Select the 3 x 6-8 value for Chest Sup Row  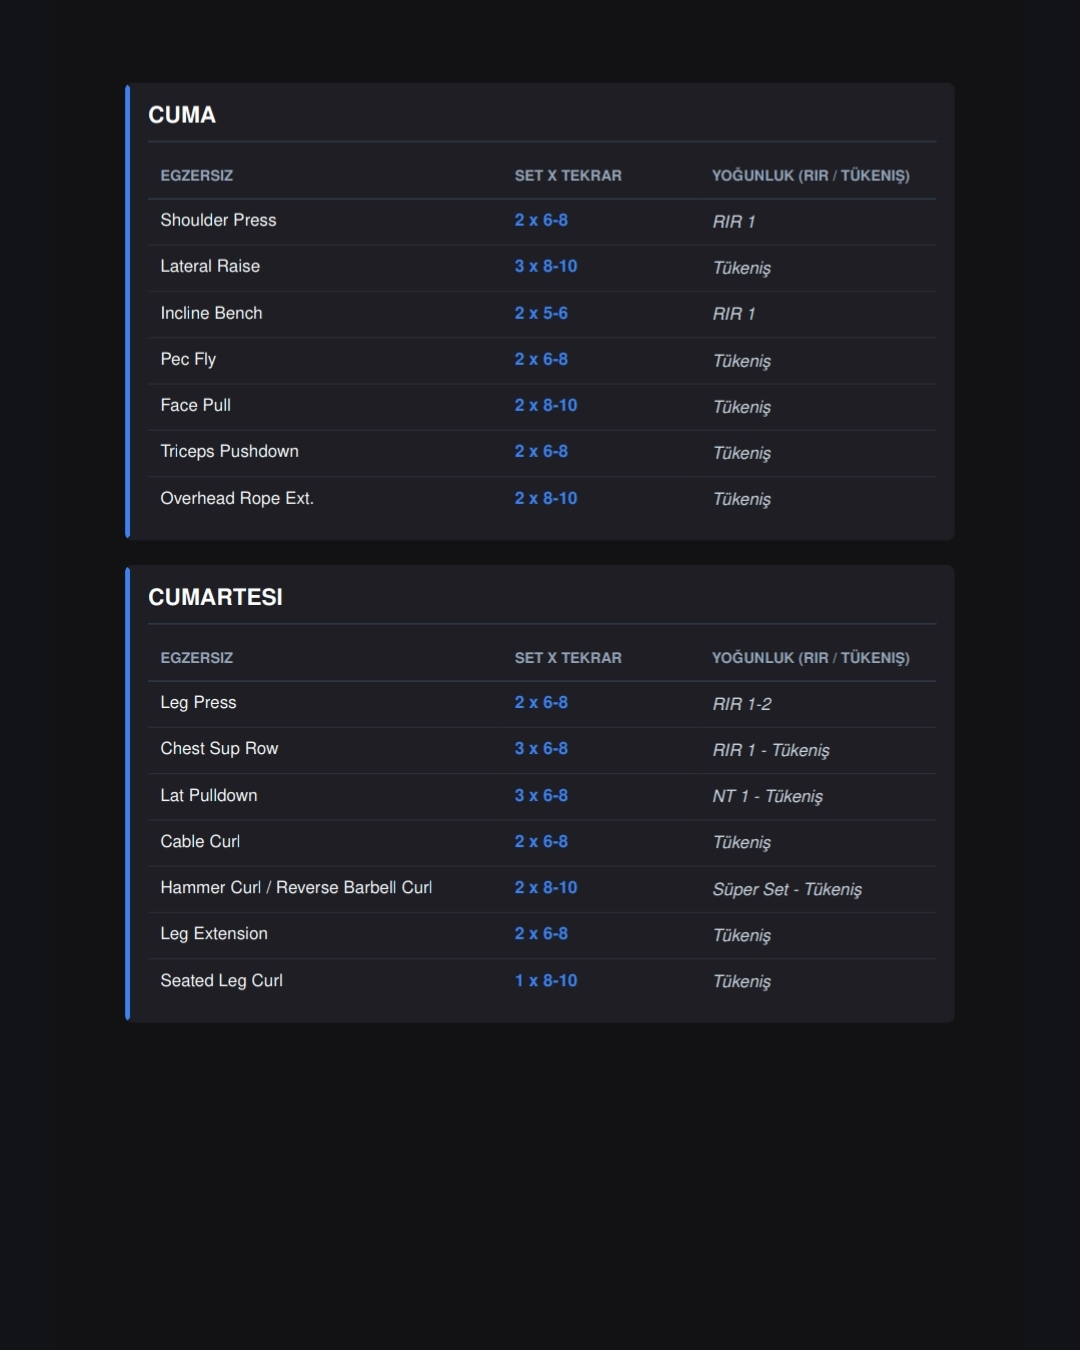[541, 748]
